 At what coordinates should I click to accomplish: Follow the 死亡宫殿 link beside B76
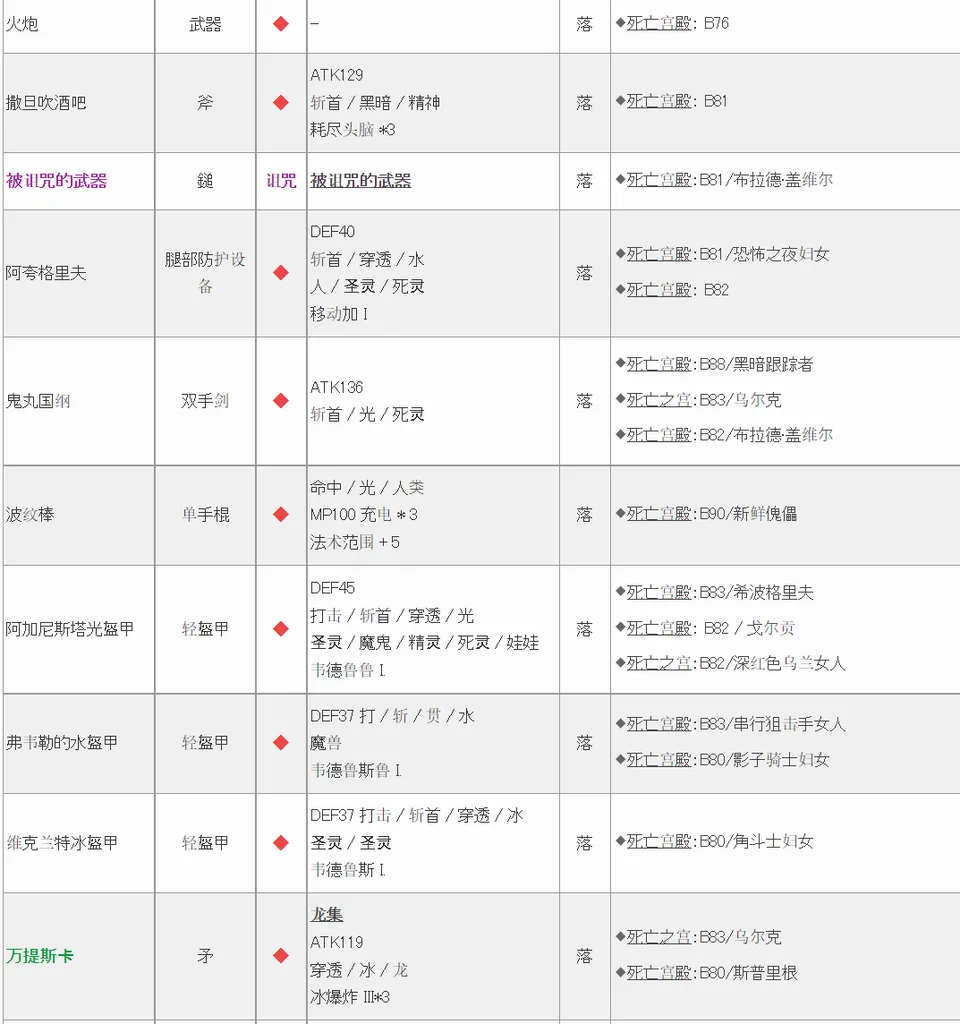tap(659, 24)
